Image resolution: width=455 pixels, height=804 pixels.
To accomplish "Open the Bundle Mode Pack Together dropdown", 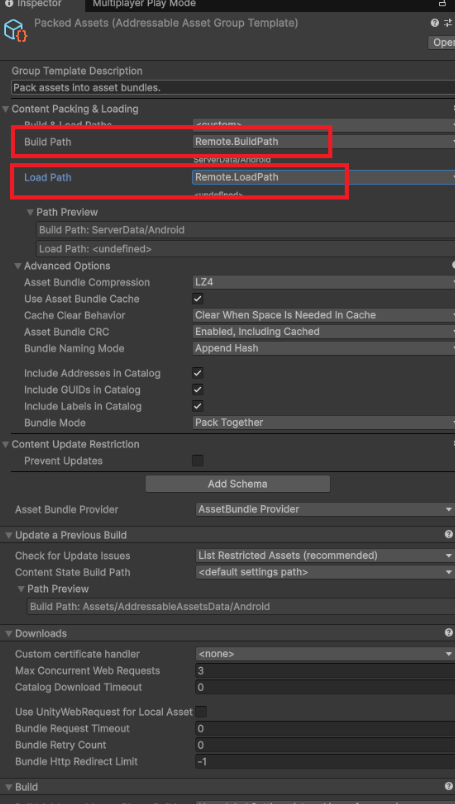I will [324, 423].
